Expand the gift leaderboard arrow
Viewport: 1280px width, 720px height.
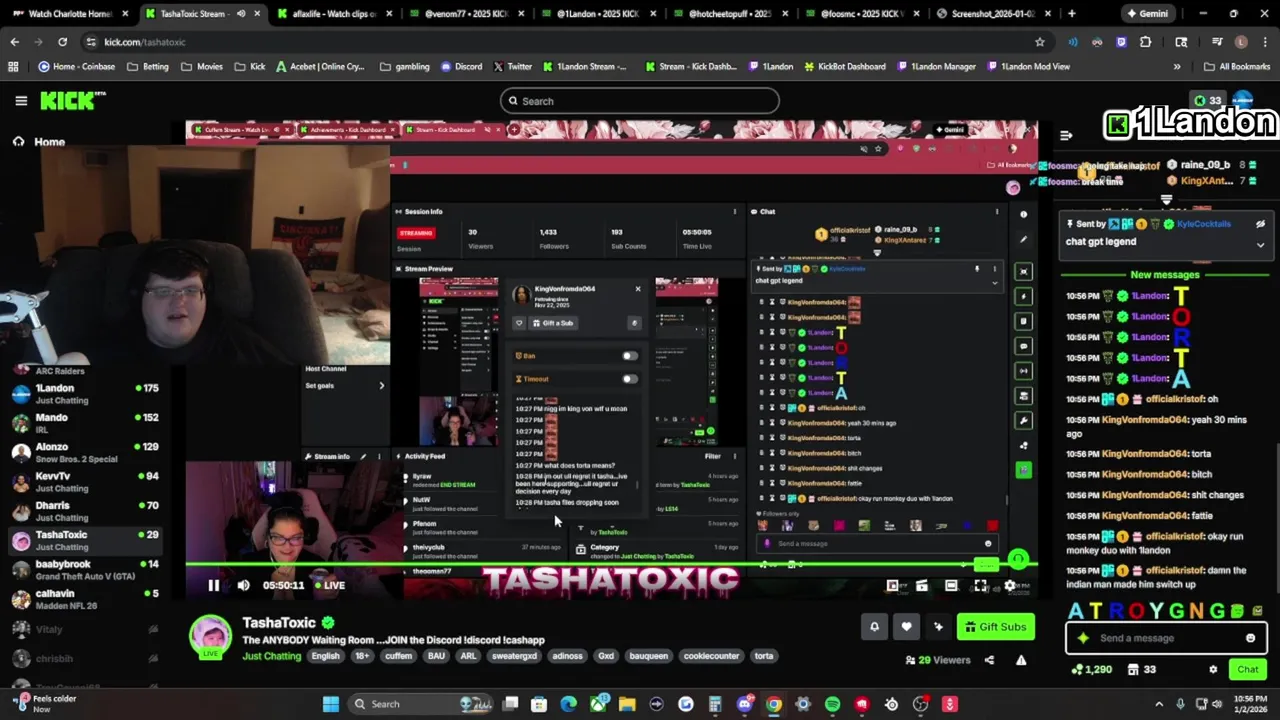tap(1166, 200)
